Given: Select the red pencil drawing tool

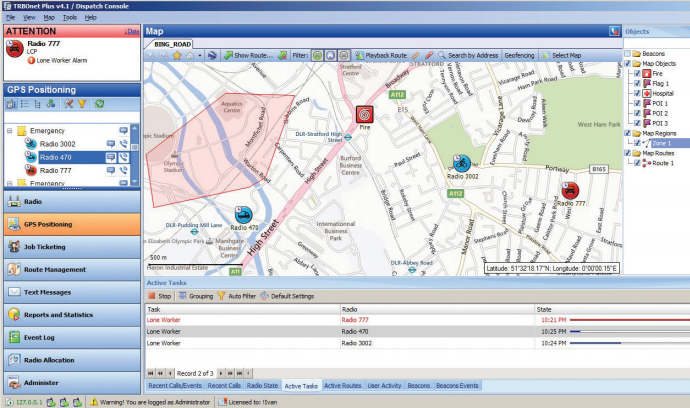Looking at the screenshot, I should click(x=429, y=56).
